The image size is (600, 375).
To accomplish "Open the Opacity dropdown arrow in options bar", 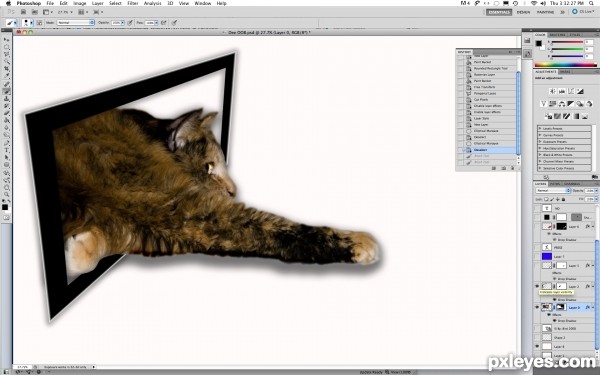I will click(x=122, y=23).
